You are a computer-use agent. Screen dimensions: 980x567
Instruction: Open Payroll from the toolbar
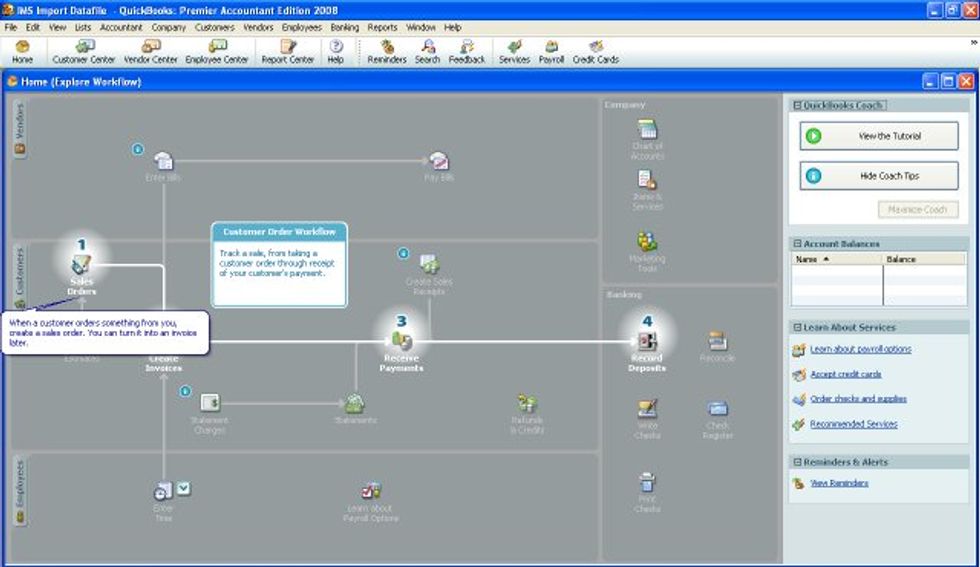(551, 51)
